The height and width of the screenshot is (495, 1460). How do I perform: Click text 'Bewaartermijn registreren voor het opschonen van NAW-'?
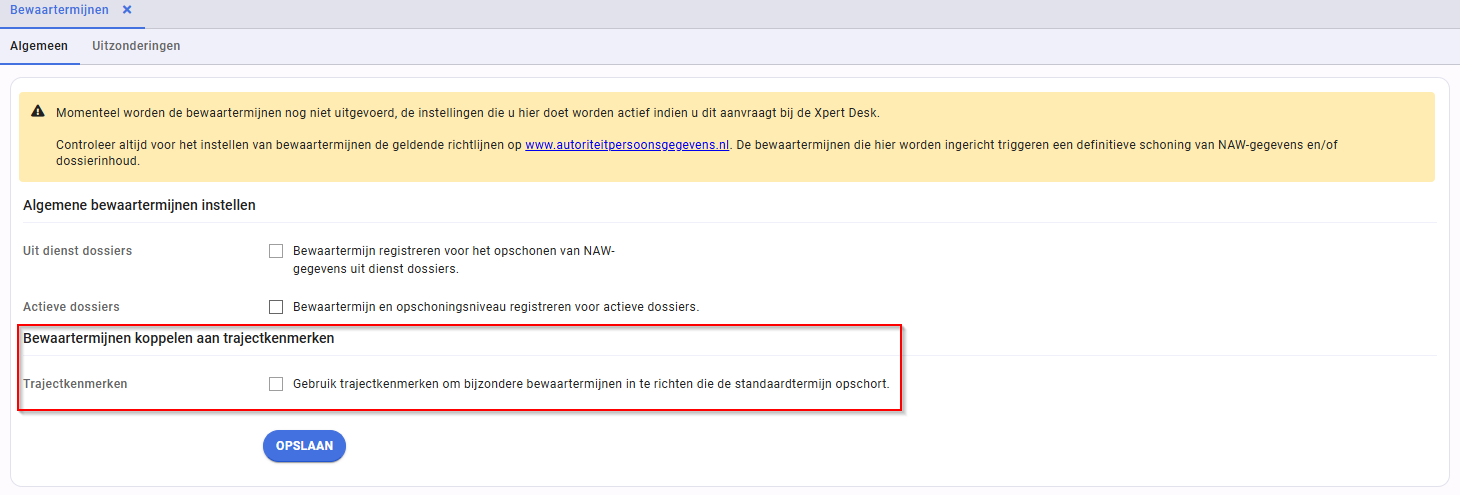coord(454,251)
